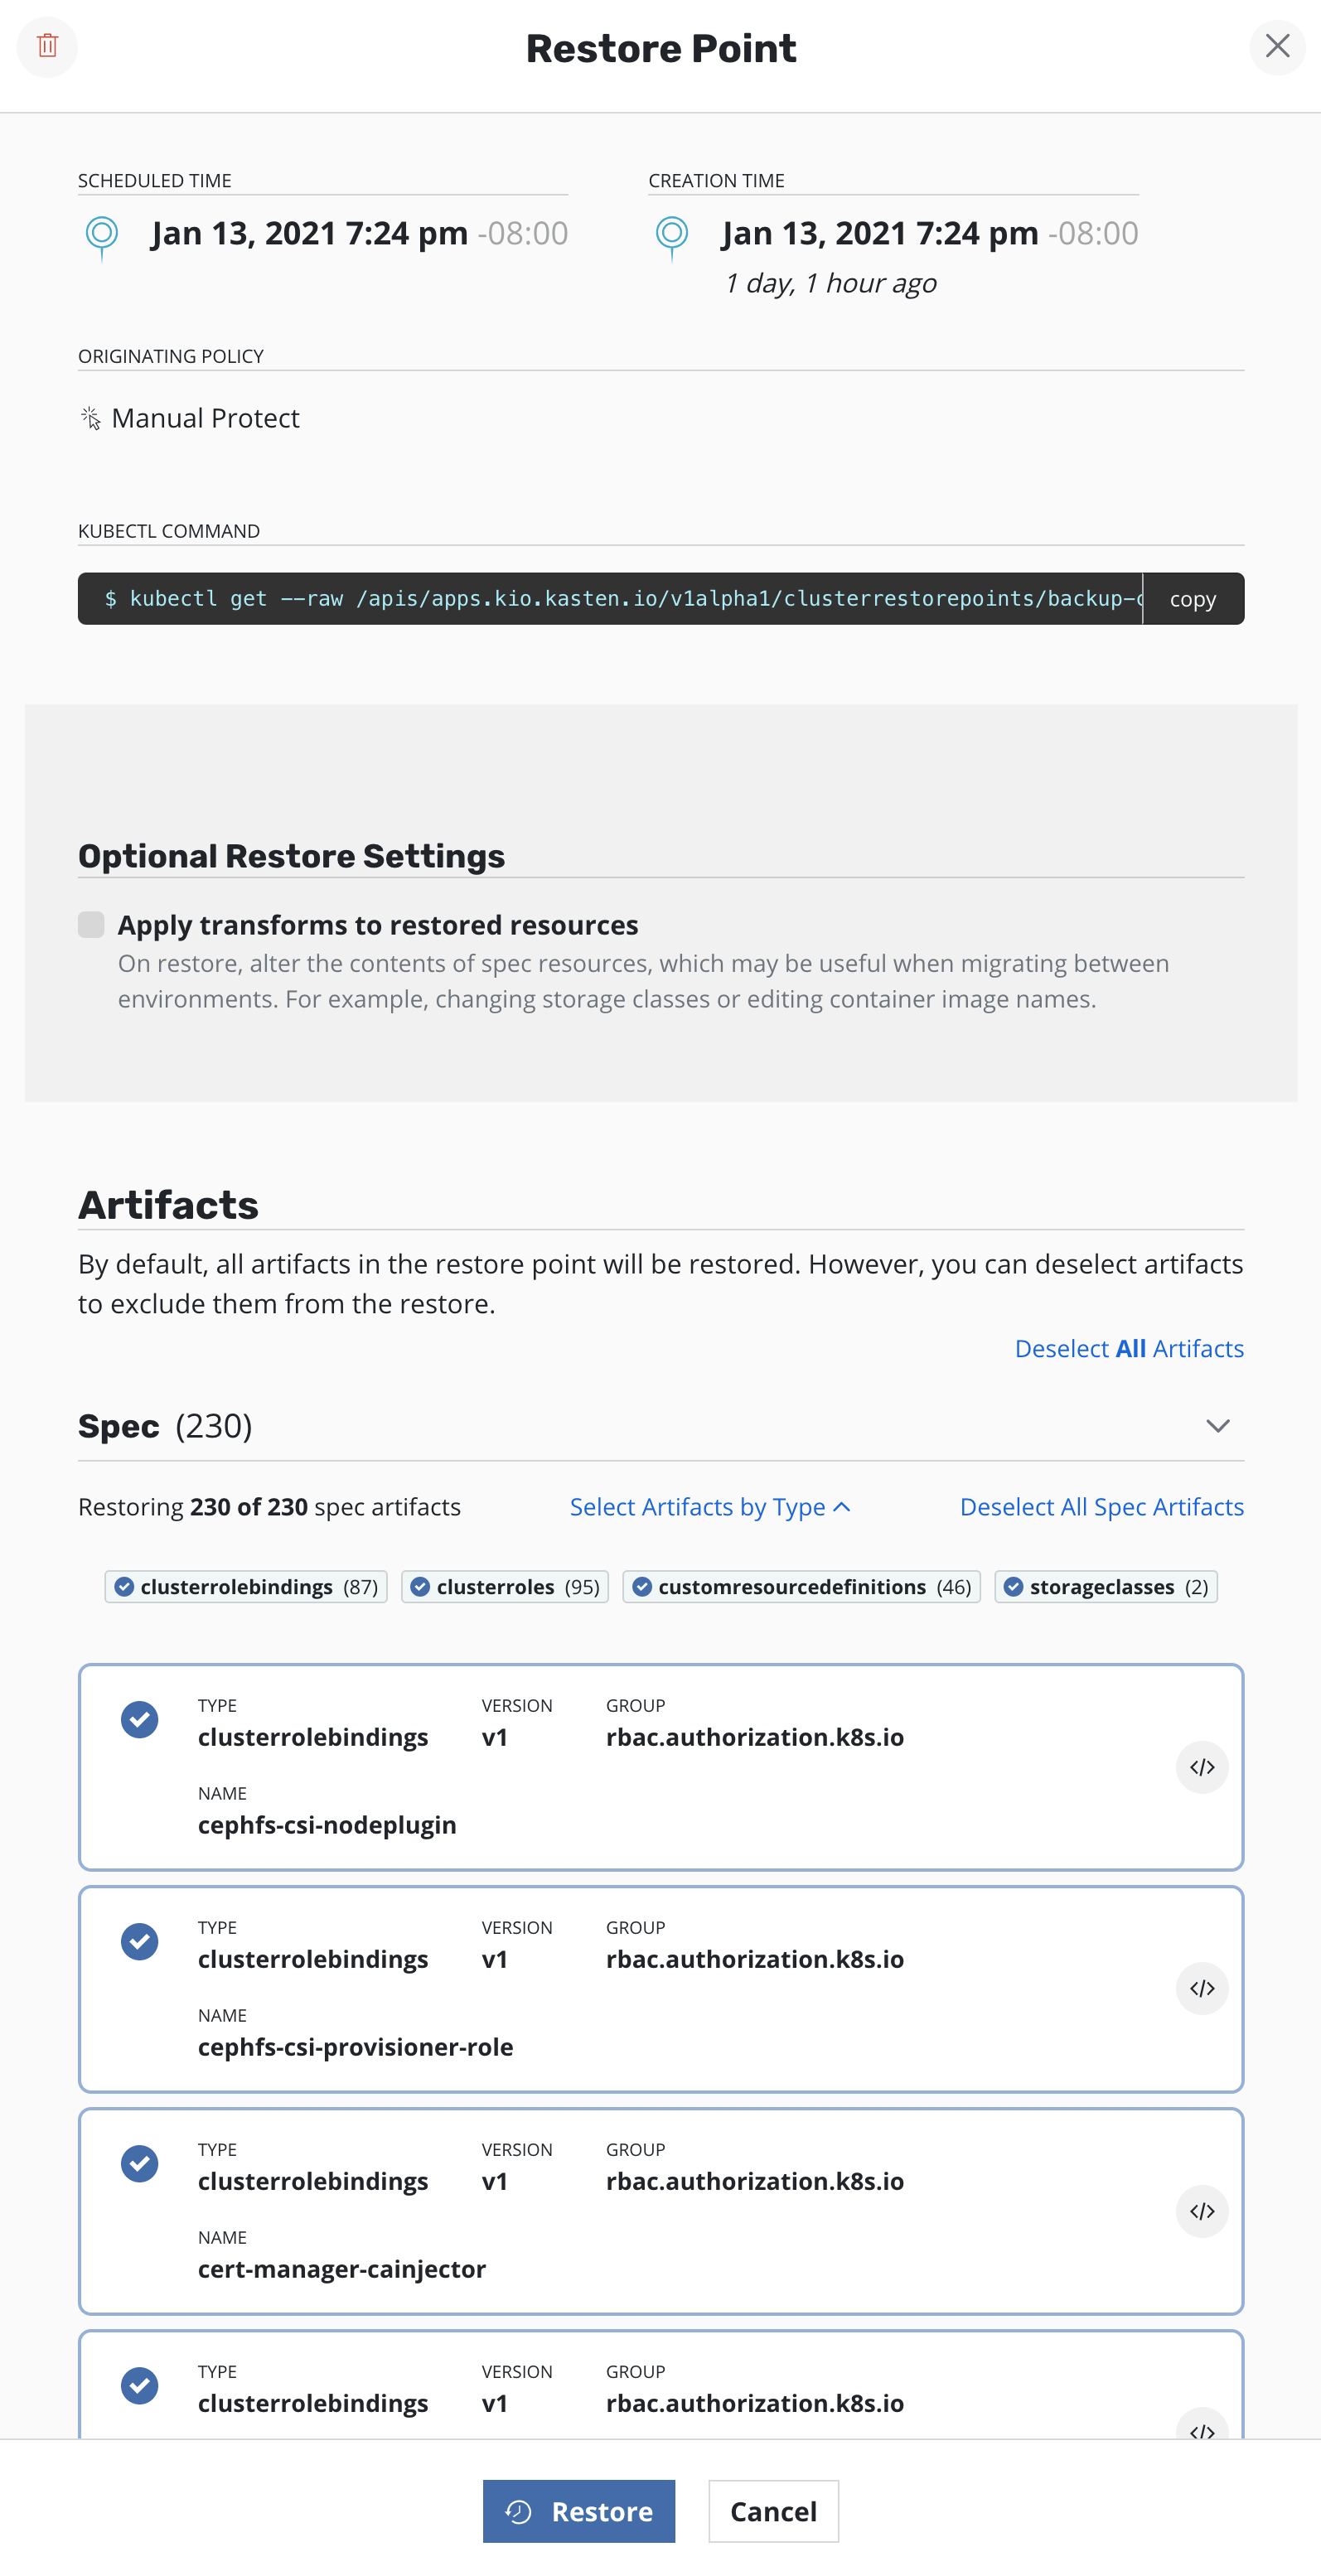Viewport: 1321px width, 2576px height.
Task: Copy the kubectl command
Action: click(1192, 599)
